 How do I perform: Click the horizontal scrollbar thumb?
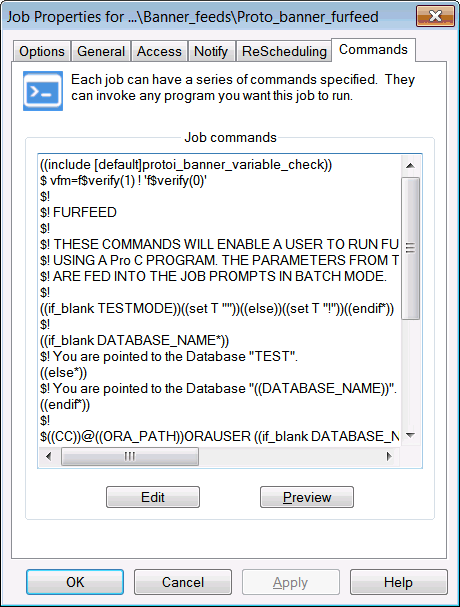click(x=130, y=456)
